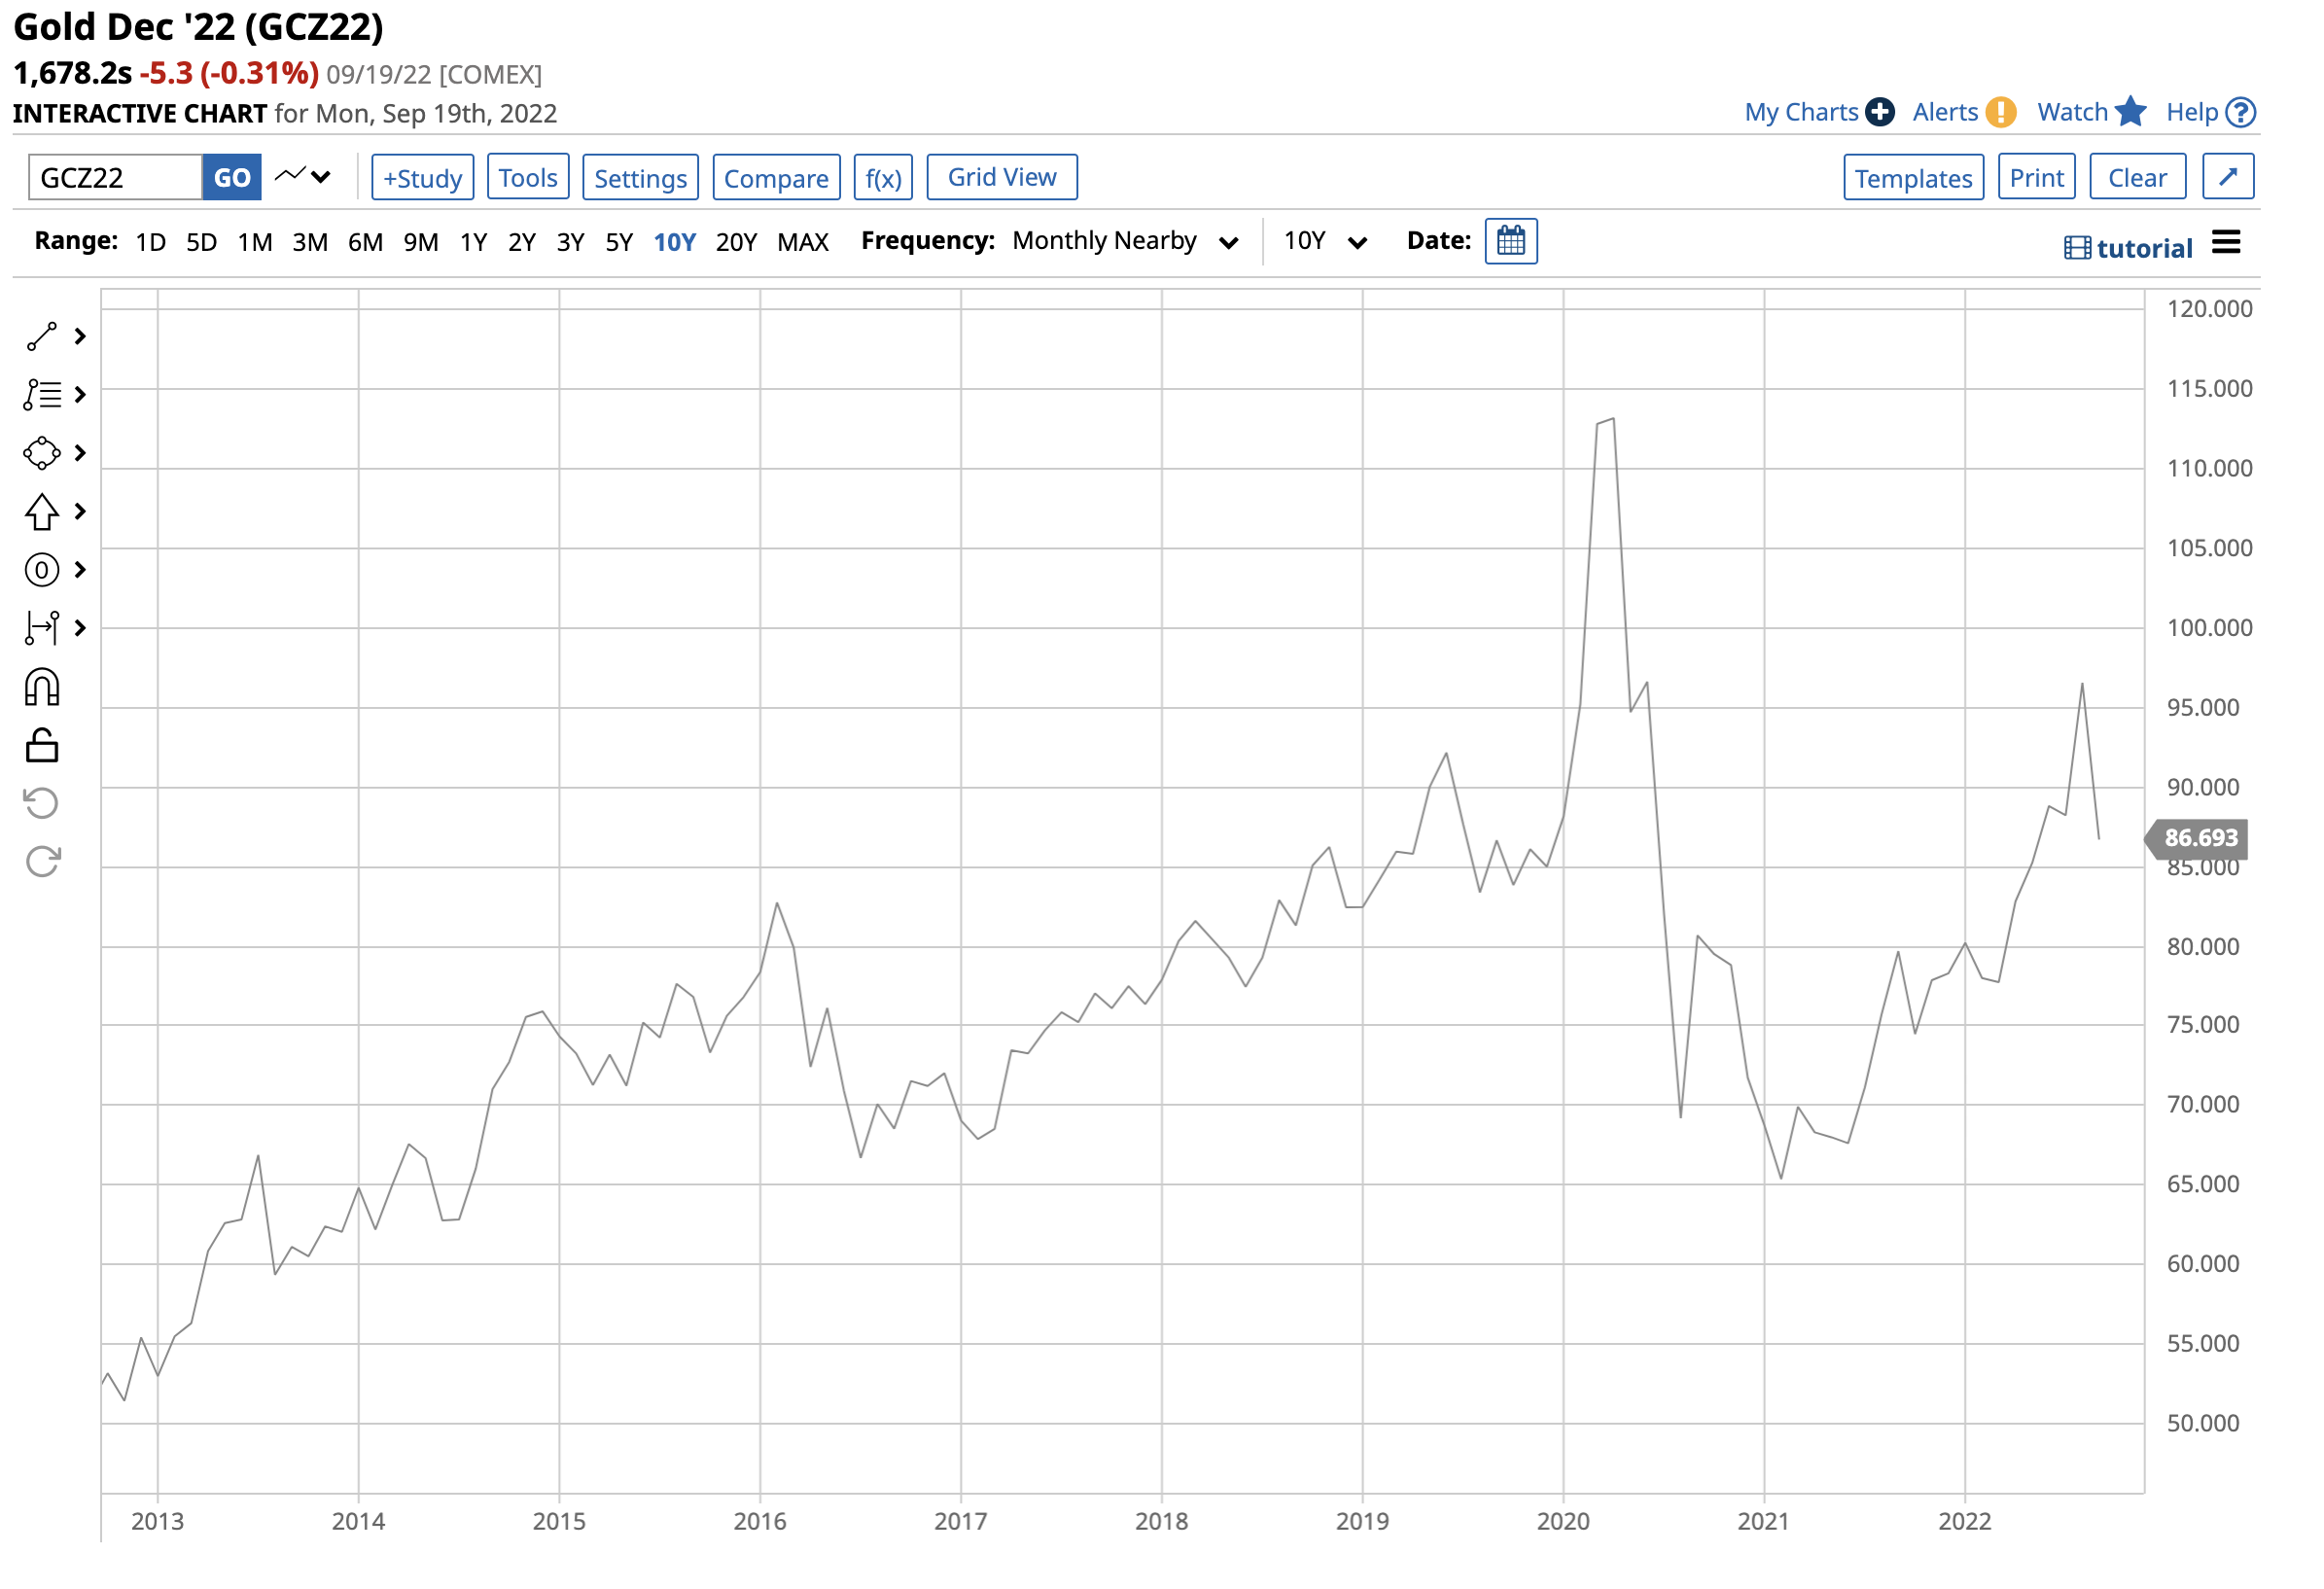This screenshot has width=2324, height=1589.
Task: Click the 86.693 price marker
Action: (x=2197, y=838)
